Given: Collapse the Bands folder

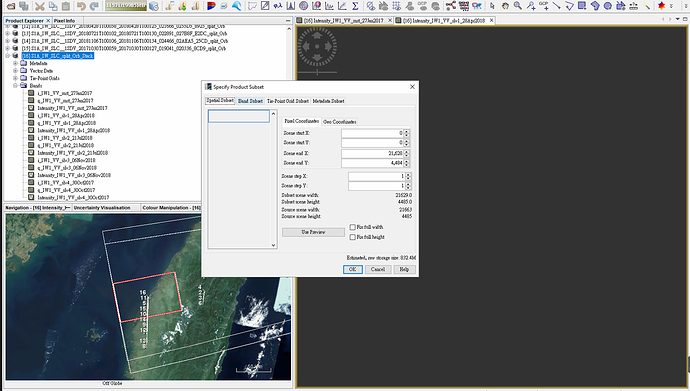Looking at the screenshot, I should [x=15, y=86].
